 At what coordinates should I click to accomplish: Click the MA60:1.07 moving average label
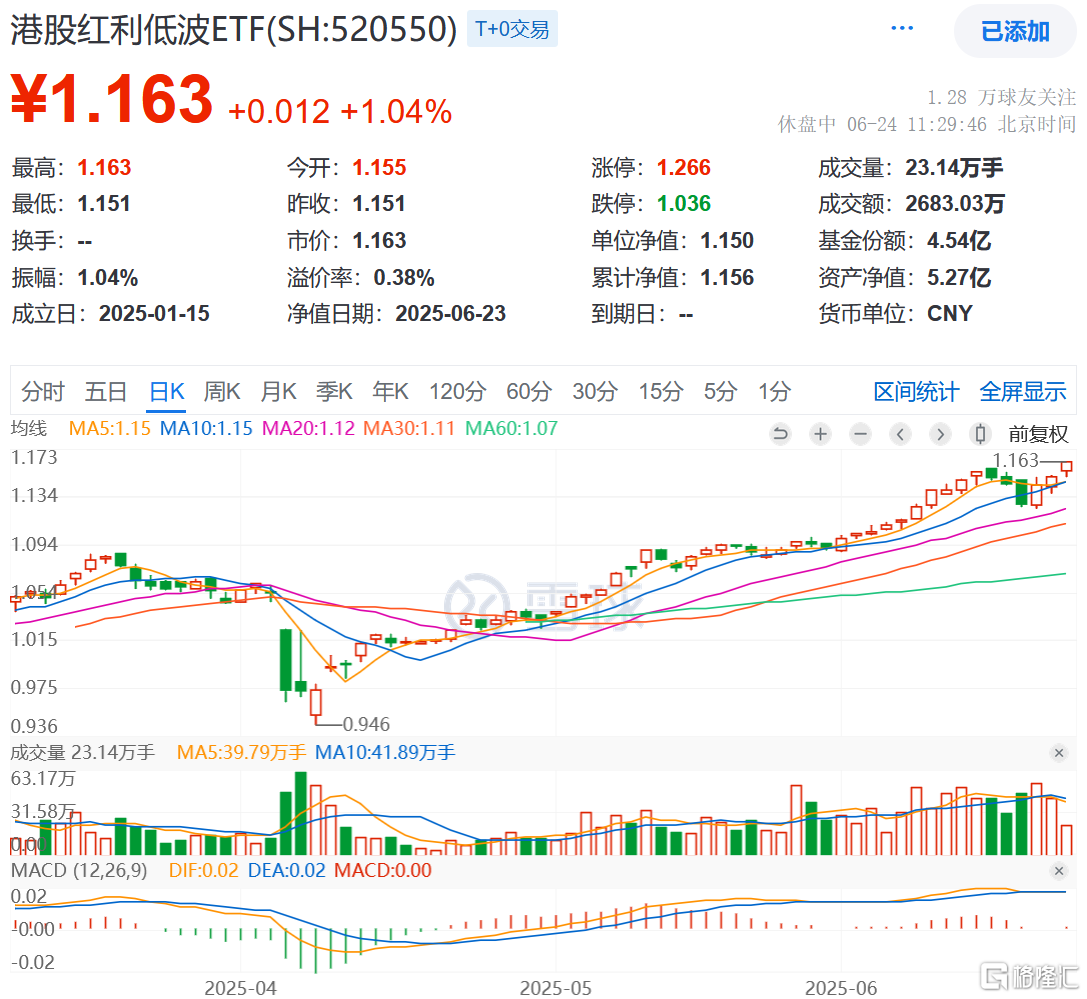pyautogui.click(x=511, y=428)
